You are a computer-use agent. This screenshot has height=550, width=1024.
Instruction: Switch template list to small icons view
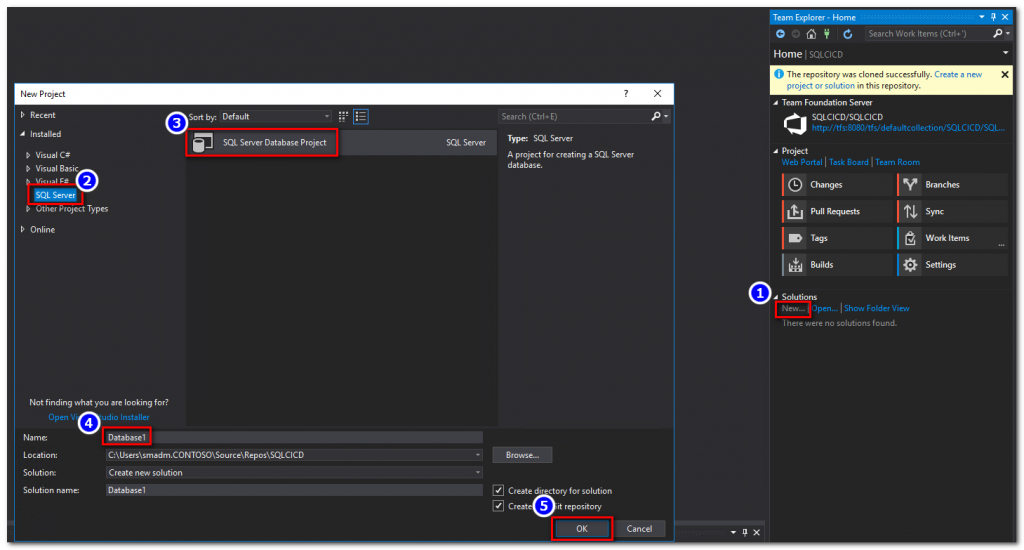[x=343, y=116]
